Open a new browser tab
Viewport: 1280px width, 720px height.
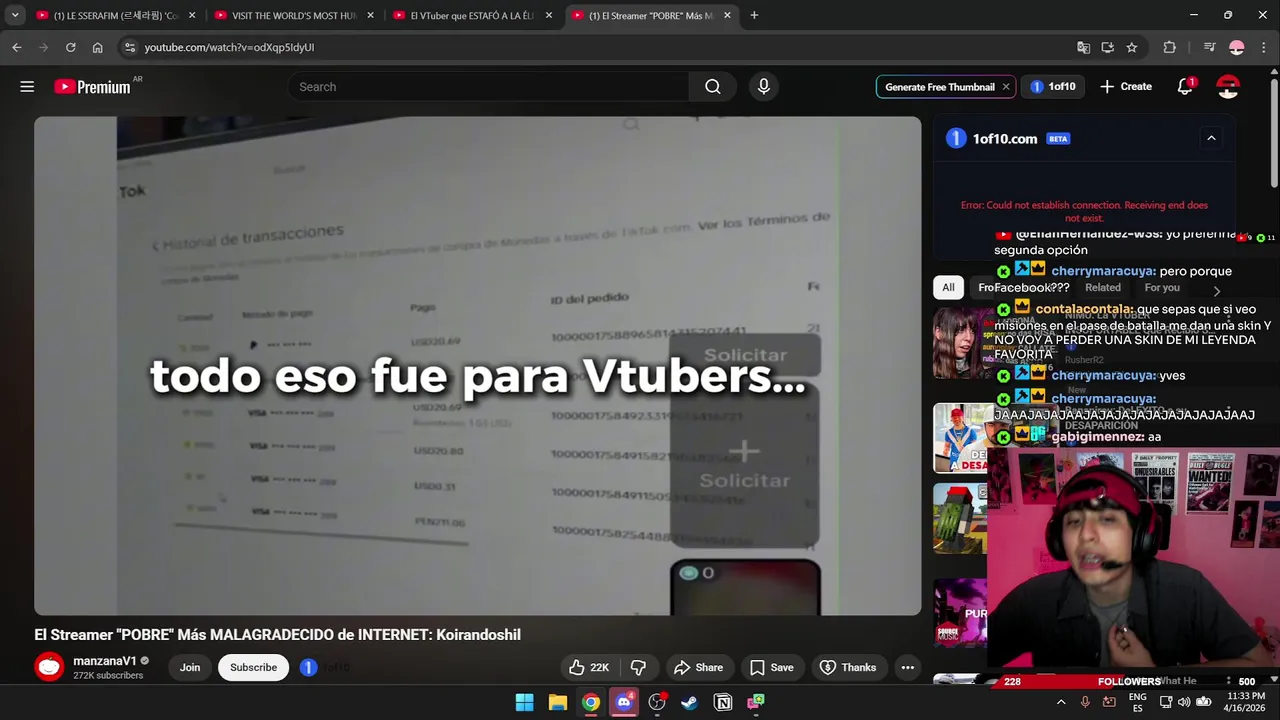754,15
